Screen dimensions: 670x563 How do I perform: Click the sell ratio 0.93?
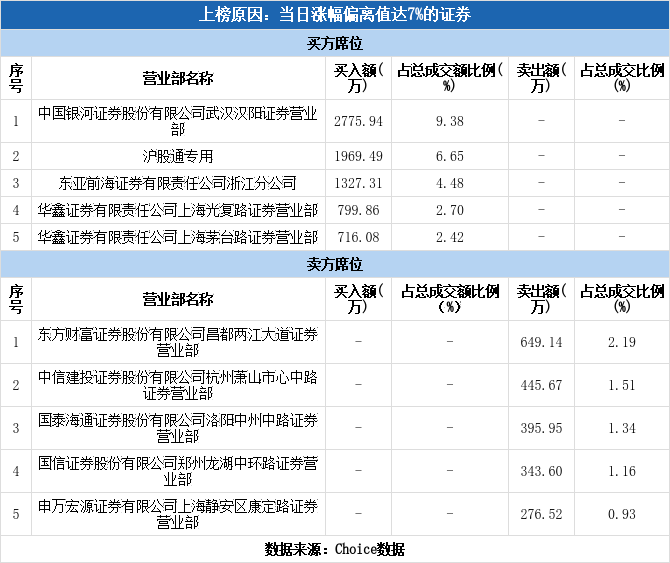point(622,514)
